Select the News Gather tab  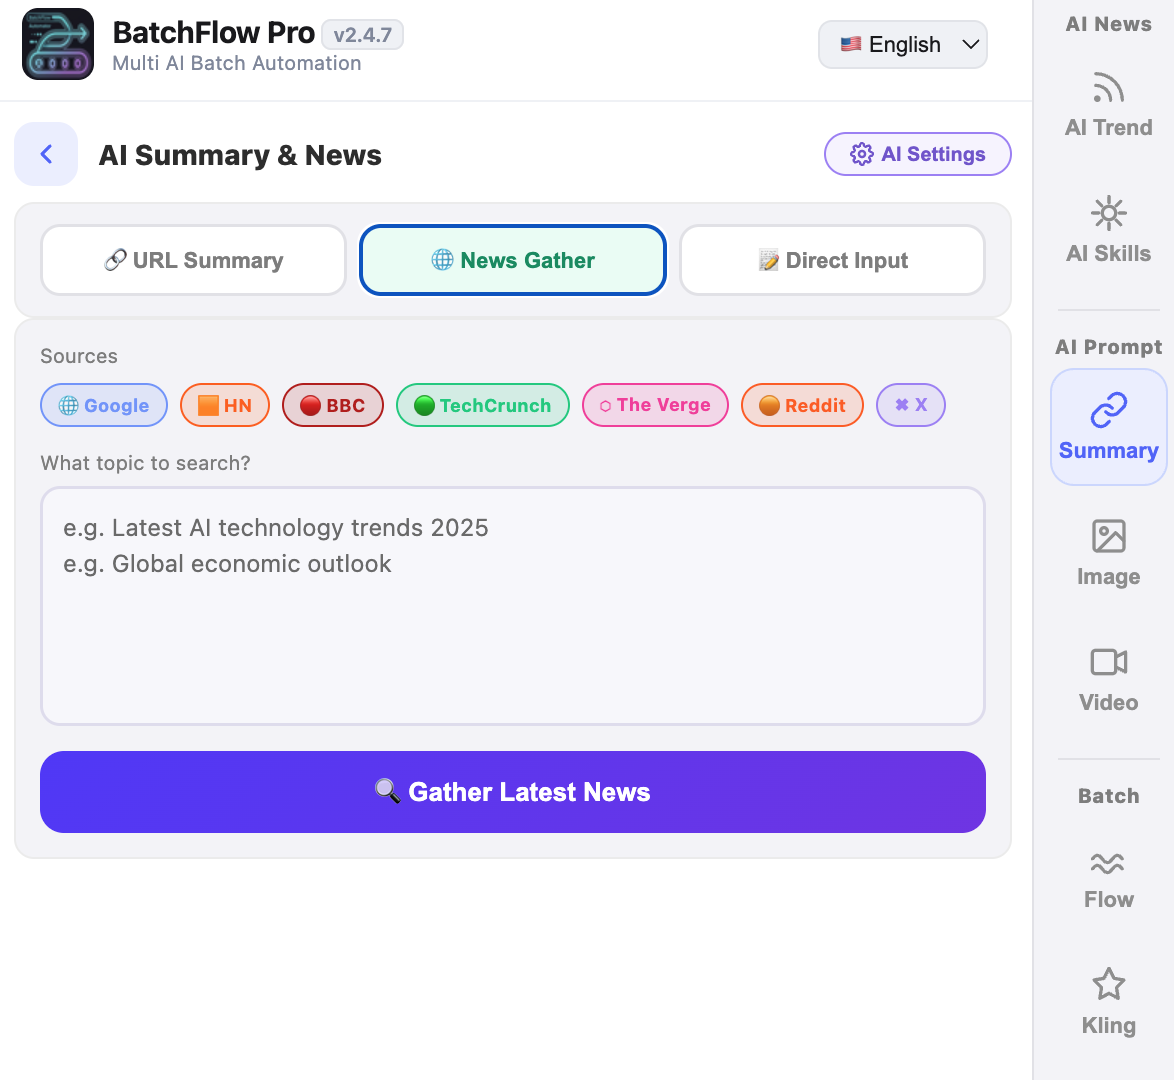513,260
